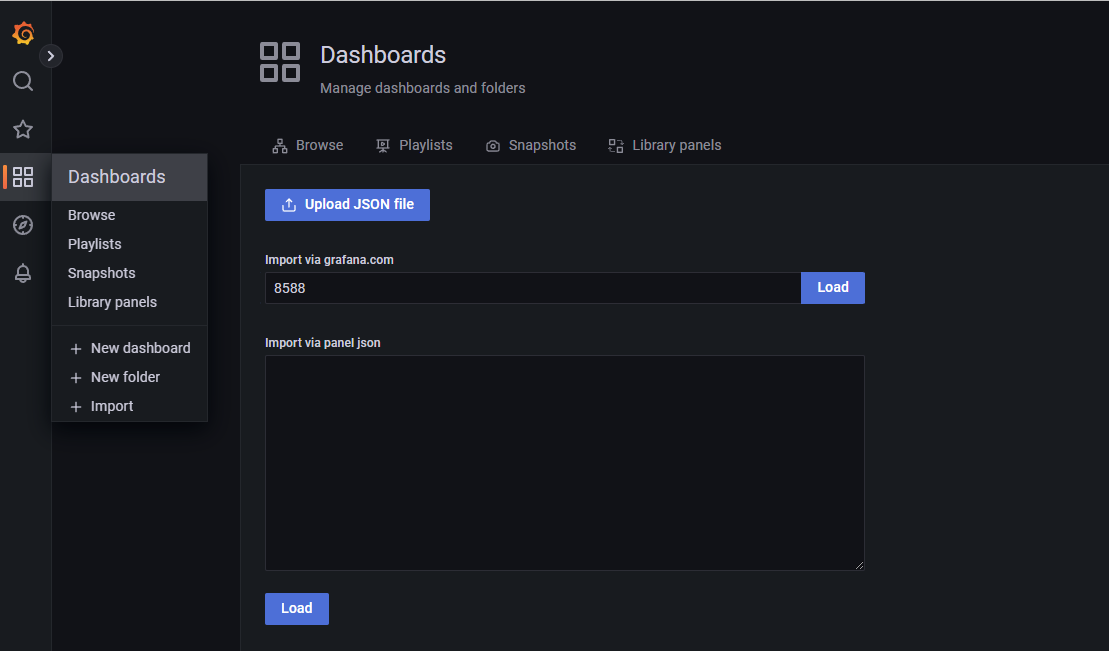Click the 'Import via grafana.com' label
This screenshot has height=651, width=1109.
tap(329, 260)
